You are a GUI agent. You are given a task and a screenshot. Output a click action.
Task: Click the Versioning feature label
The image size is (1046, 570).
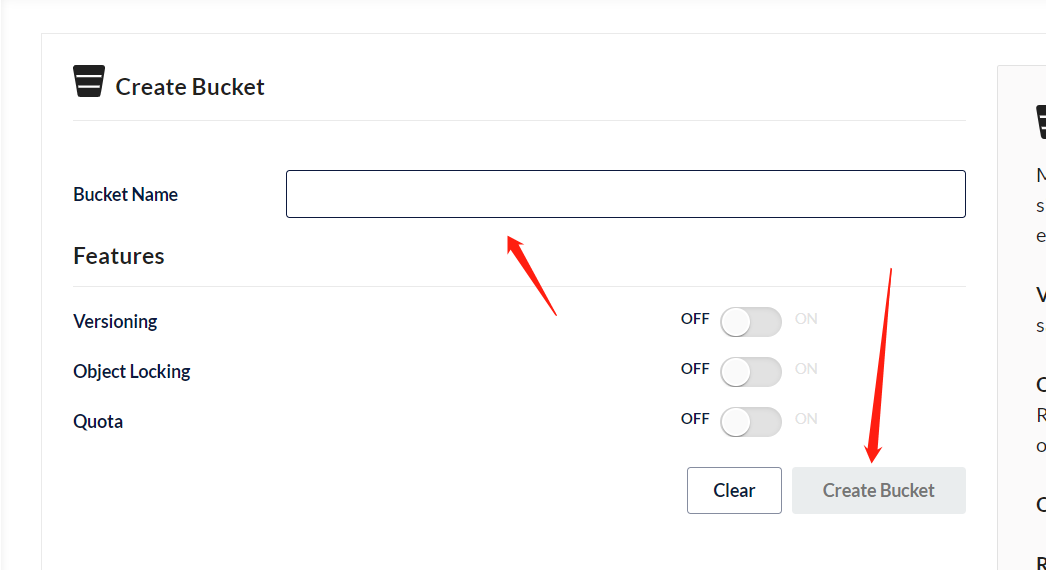pos(115,322)
